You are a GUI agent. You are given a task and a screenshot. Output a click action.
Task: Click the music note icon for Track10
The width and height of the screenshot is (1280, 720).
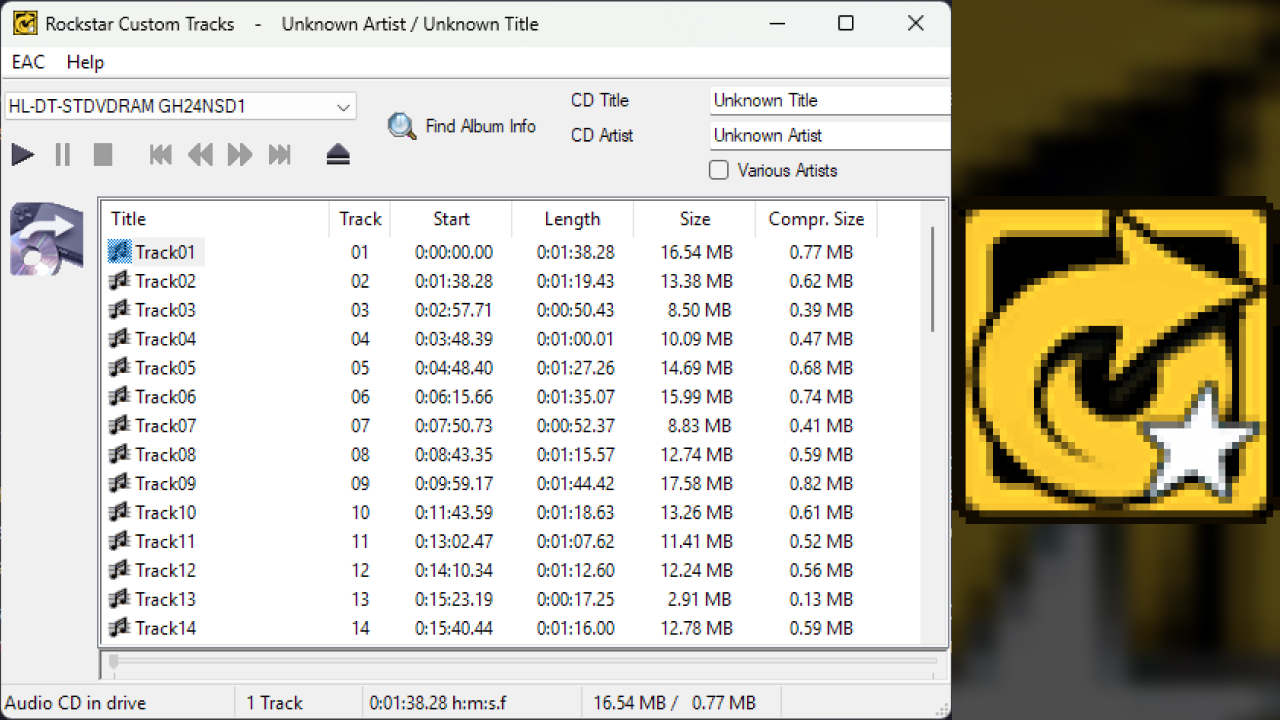[x=120, y=513]
